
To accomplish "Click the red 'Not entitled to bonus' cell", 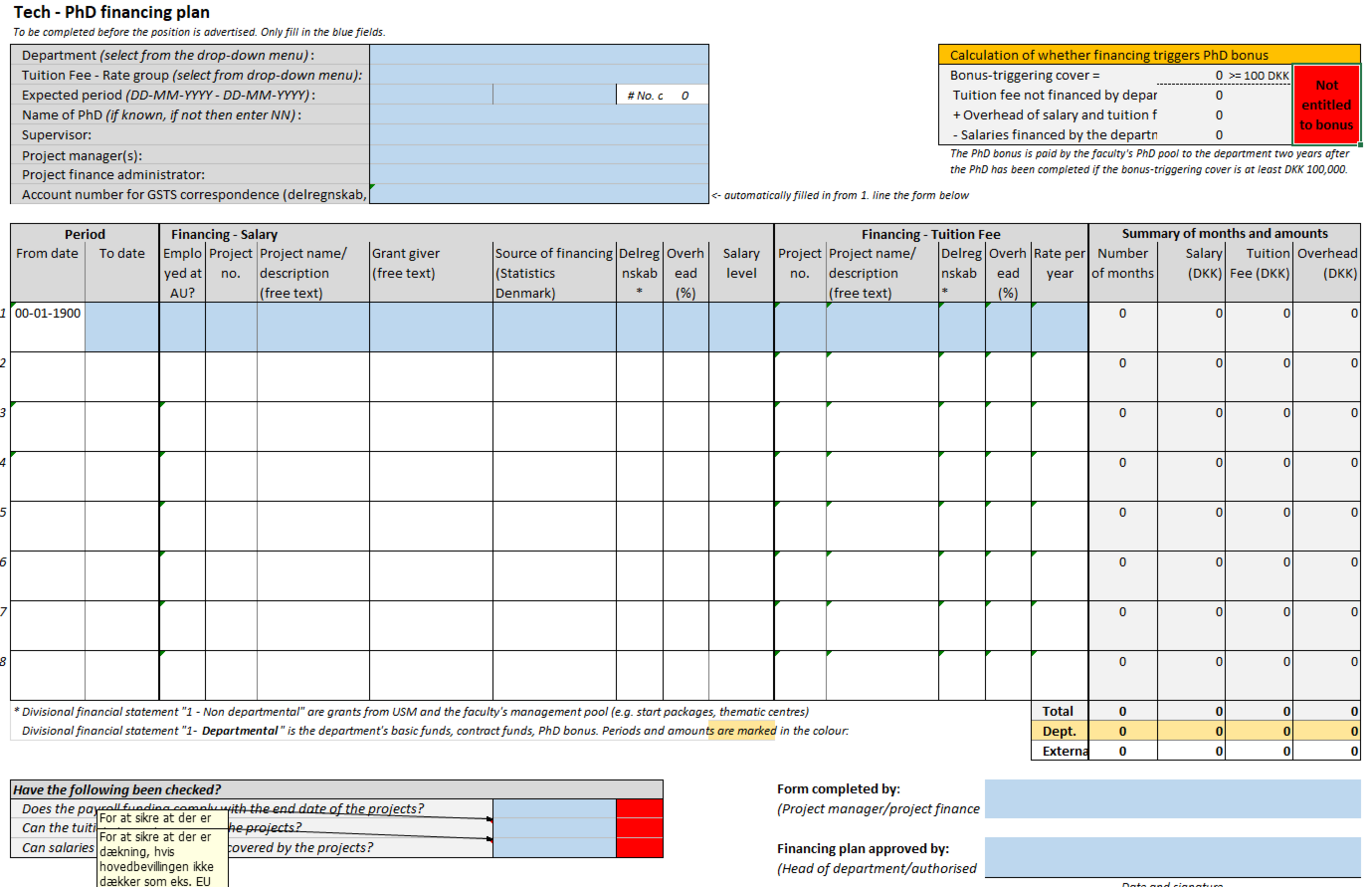I will pyautogui.click(x=1326, y=105).
